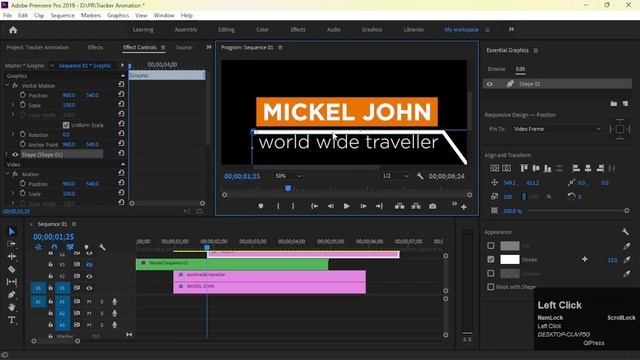Open Program monitor settings wrench
Image resolution: width=640 pixels, height=360 pixels.
420,176
